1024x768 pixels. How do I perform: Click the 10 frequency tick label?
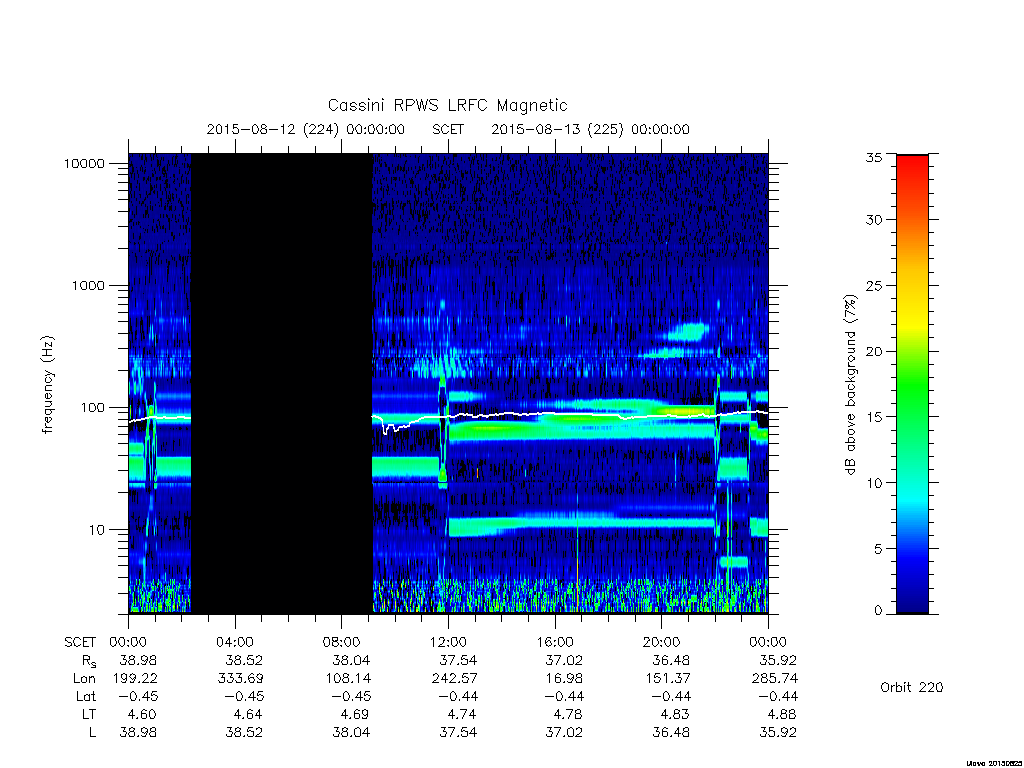click(97, 530)
